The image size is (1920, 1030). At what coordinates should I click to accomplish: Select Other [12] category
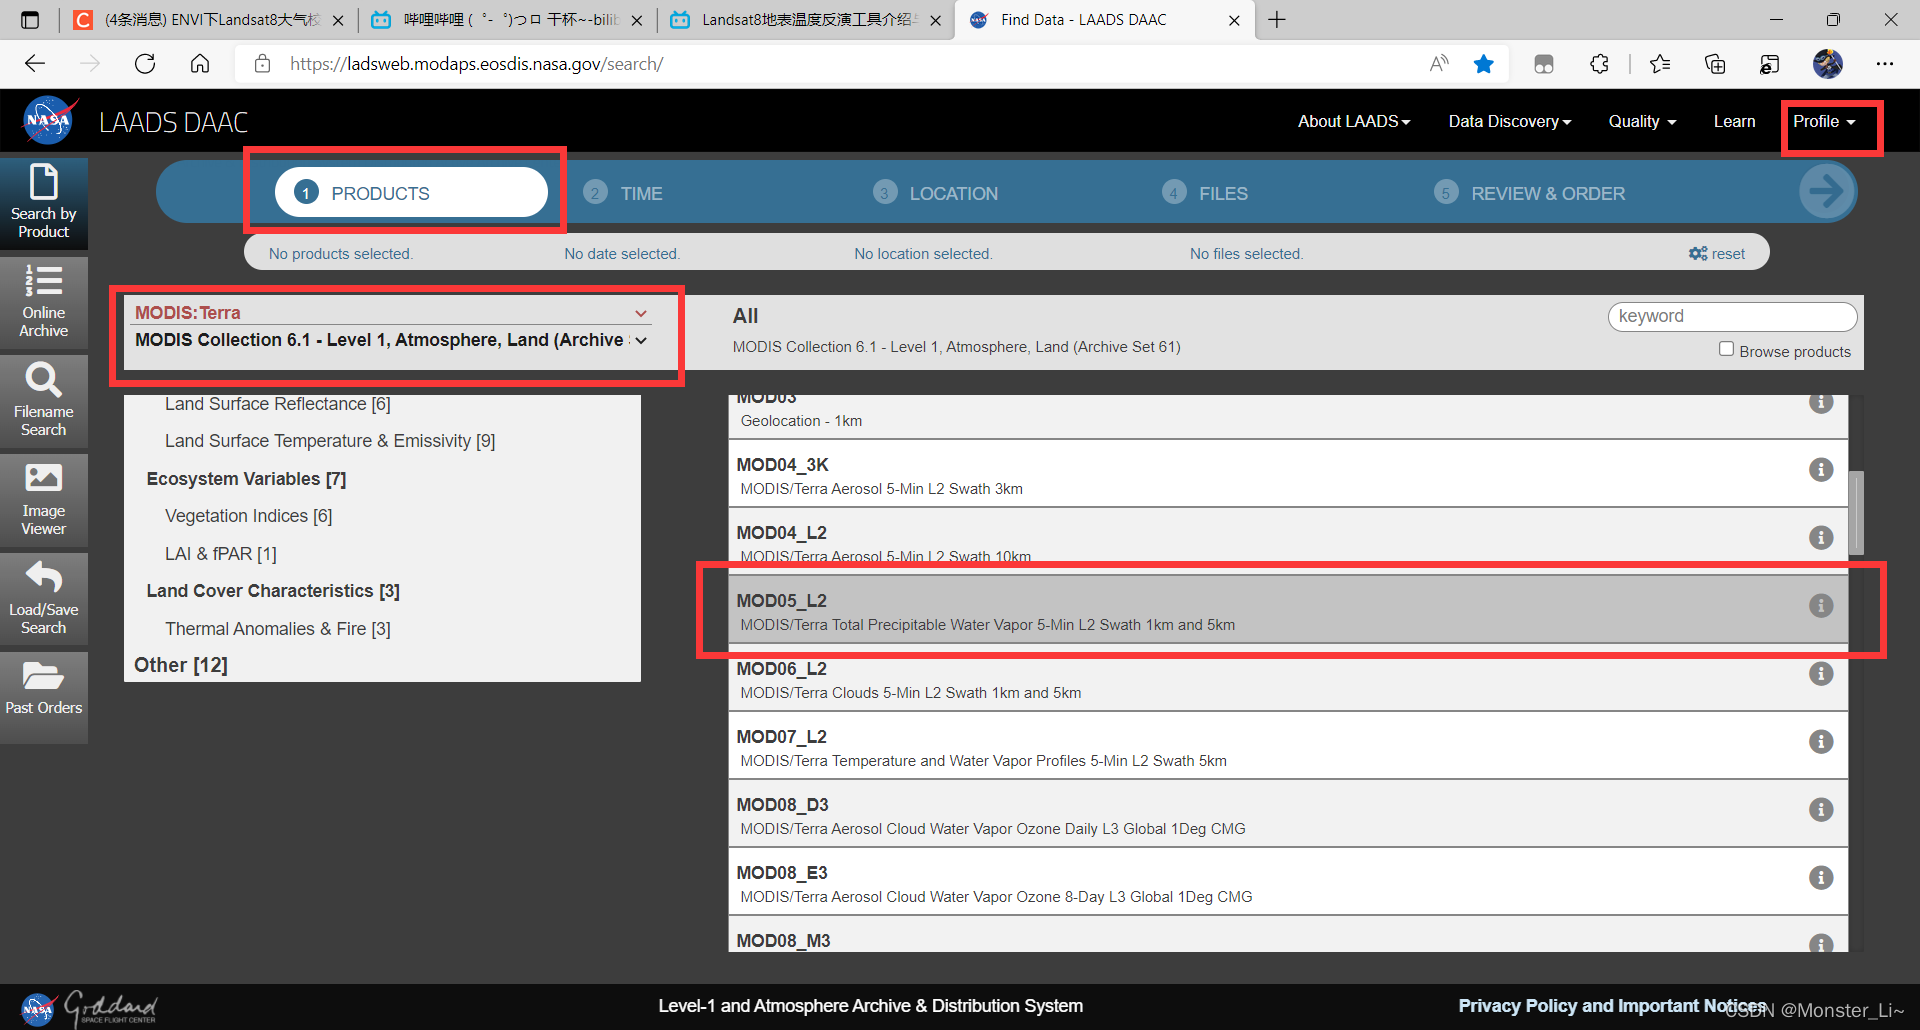(x=181, y=665)
